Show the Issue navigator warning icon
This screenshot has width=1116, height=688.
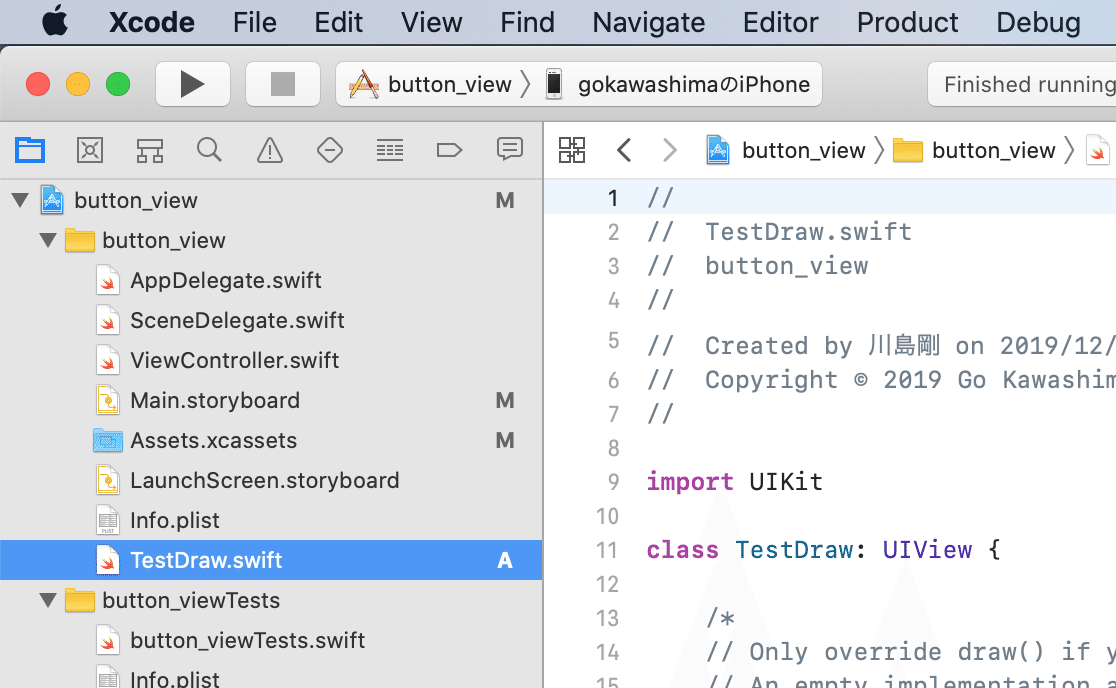[x=270, y=150]
